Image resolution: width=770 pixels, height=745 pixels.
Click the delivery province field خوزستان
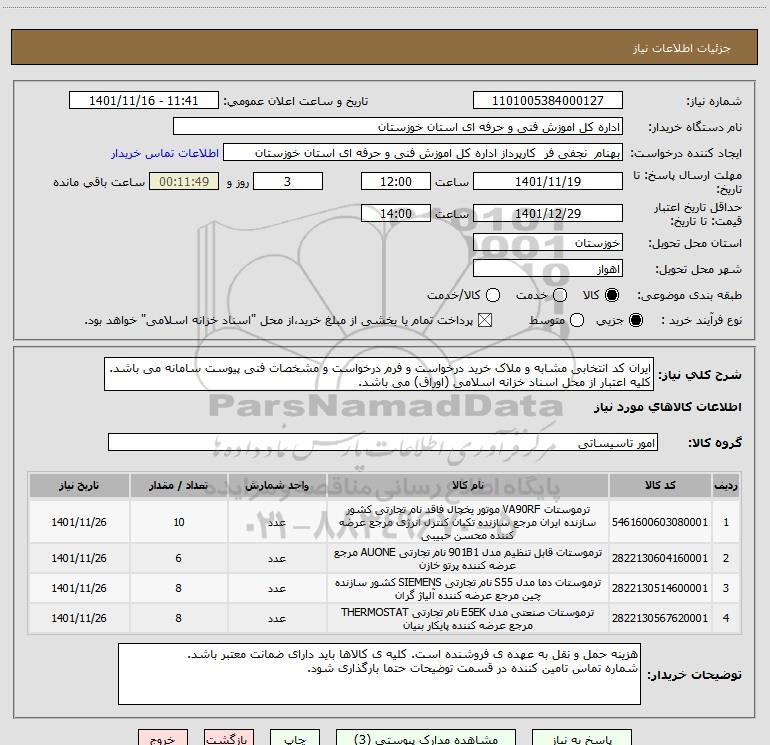(548, 242)
